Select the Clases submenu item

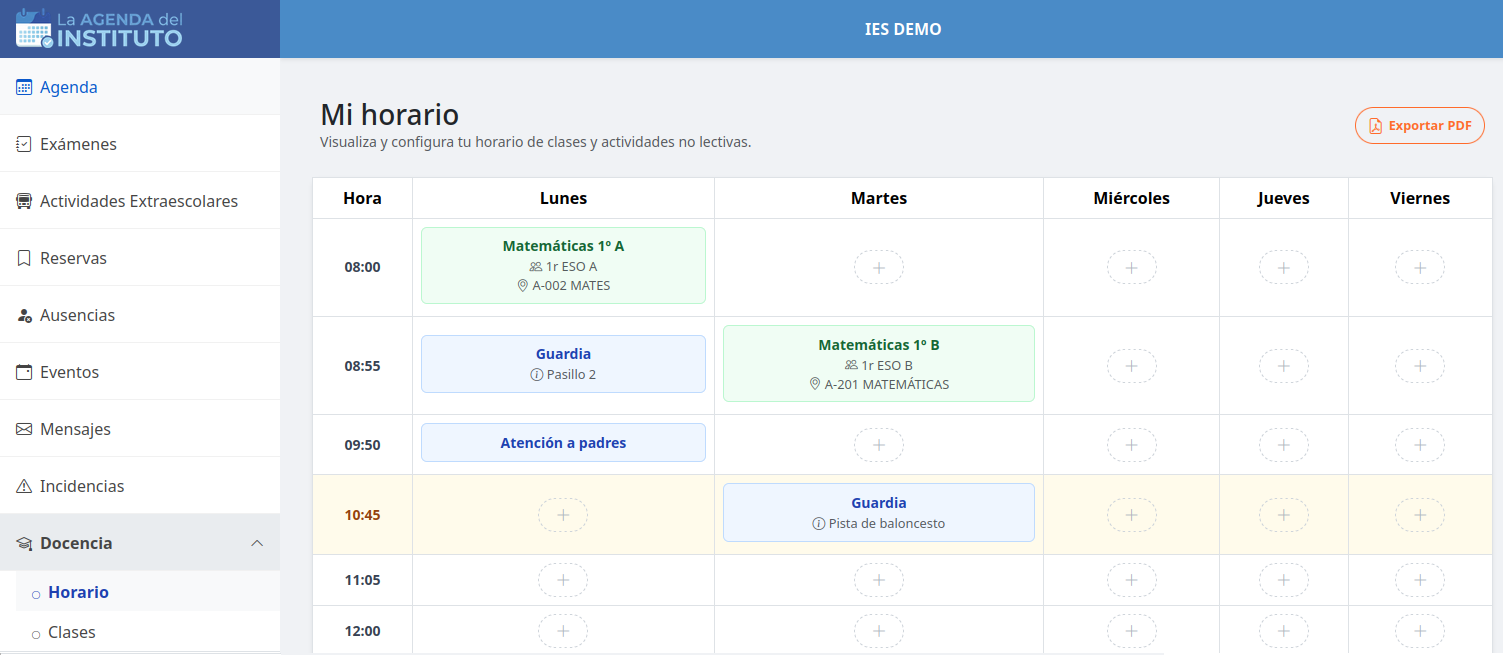[x=148, y=632]
